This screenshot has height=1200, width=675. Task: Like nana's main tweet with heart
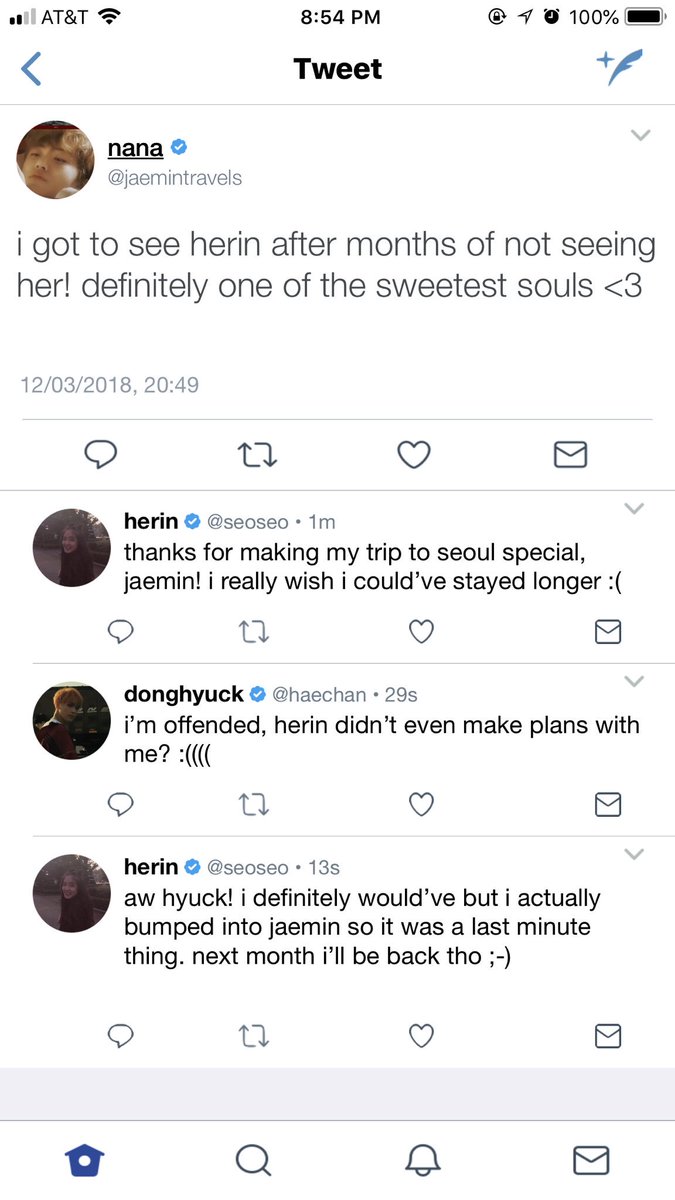tap(413, 455)
